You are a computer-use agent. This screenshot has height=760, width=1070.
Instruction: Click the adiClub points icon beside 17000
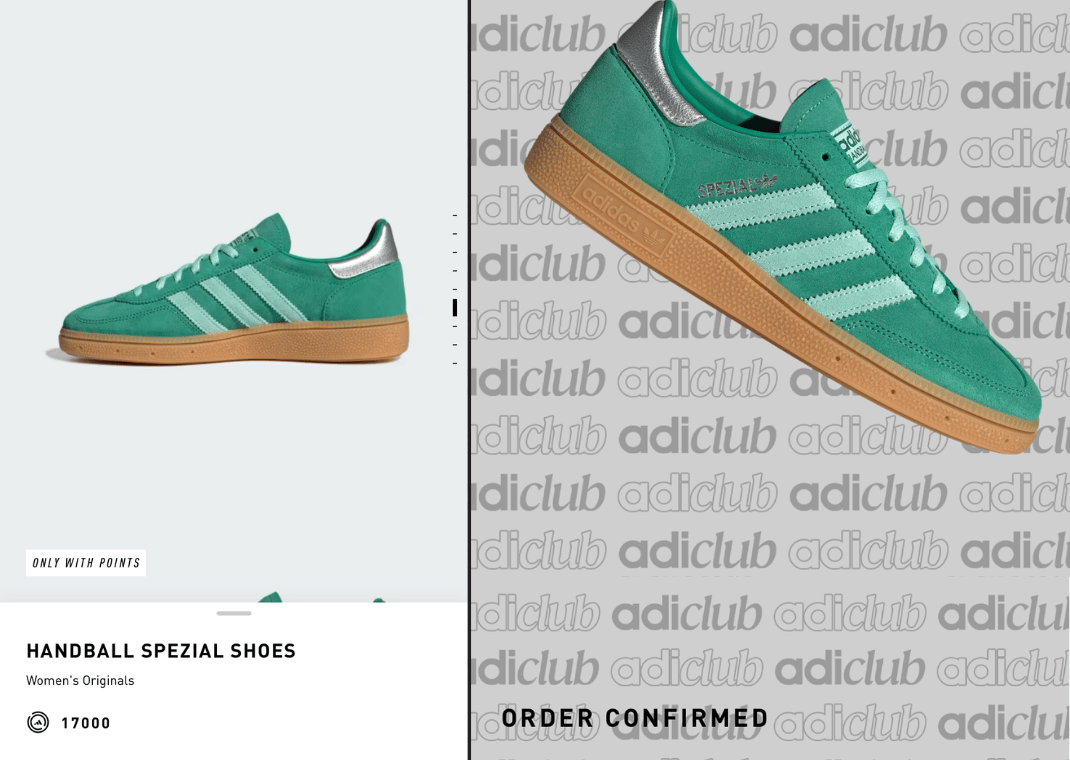tap(38, 722)
